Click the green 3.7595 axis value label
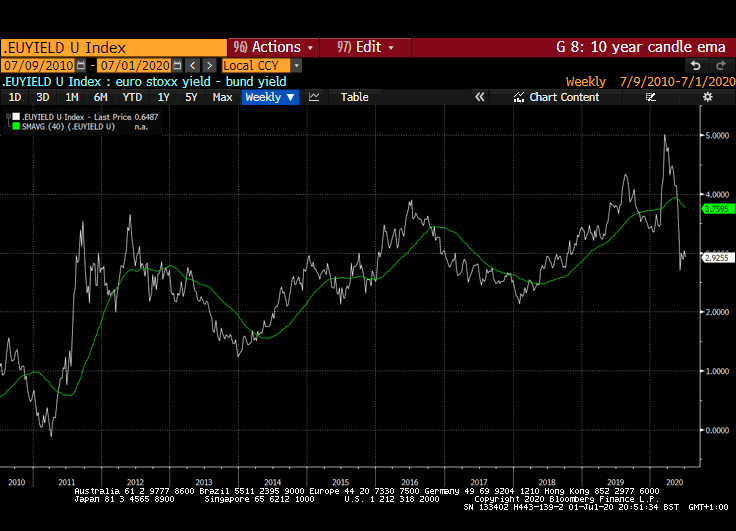 [717, 209]
